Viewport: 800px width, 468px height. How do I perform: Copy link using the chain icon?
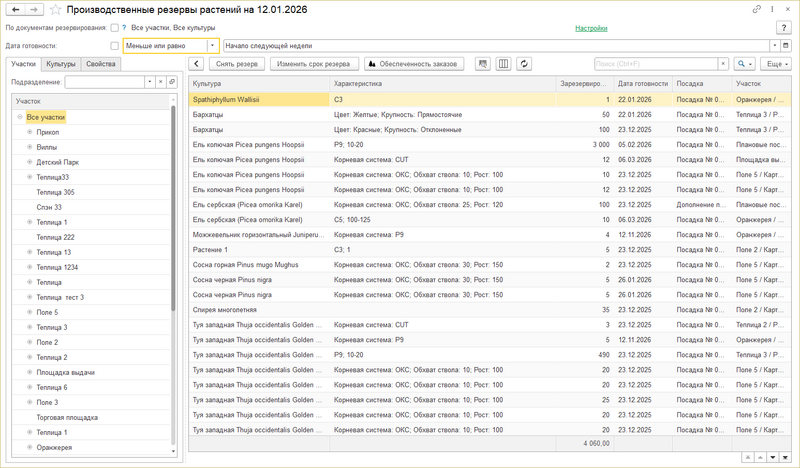[755, 9]
